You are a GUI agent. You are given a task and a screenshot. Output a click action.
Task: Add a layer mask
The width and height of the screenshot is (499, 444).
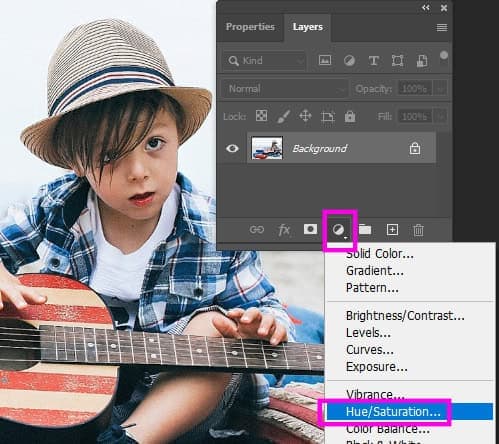pos(310,229)
